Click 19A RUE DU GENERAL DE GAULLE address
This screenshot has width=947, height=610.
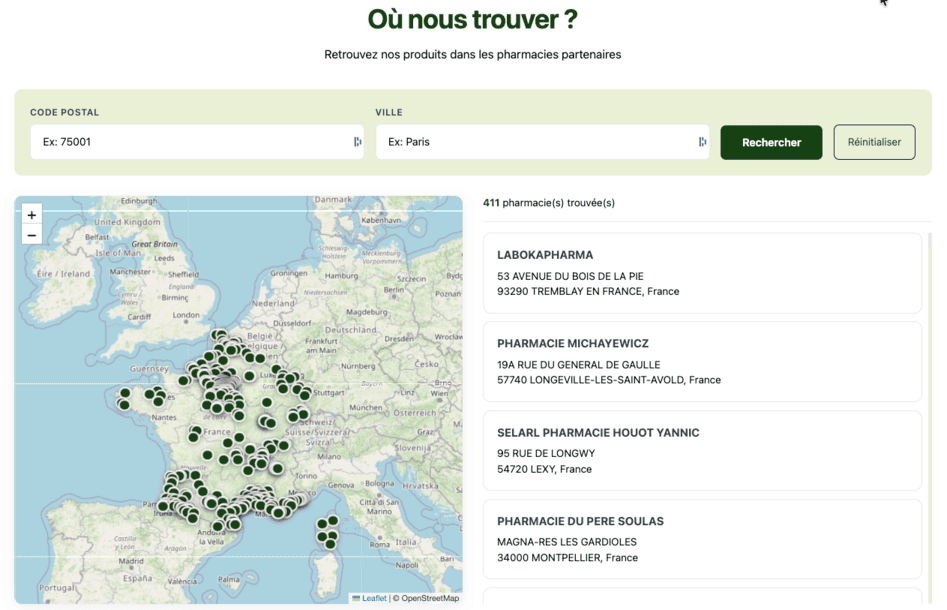pyautogui.click(x=579, y=365)
